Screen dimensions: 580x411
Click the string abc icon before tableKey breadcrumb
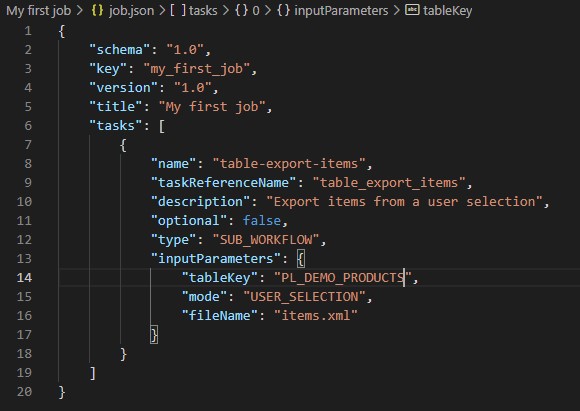(x=412, y=10)
